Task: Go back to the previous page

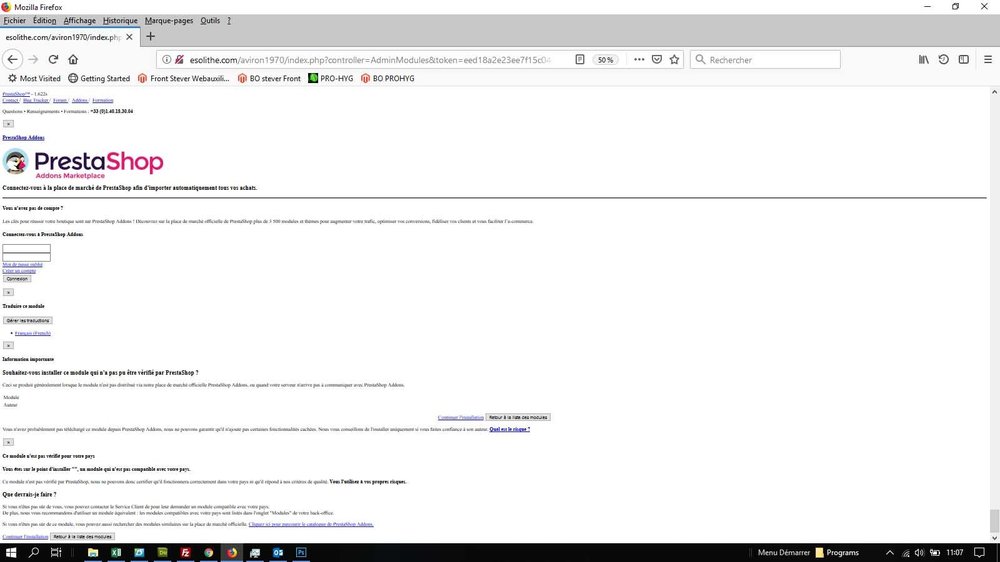Action: point(13,59)
